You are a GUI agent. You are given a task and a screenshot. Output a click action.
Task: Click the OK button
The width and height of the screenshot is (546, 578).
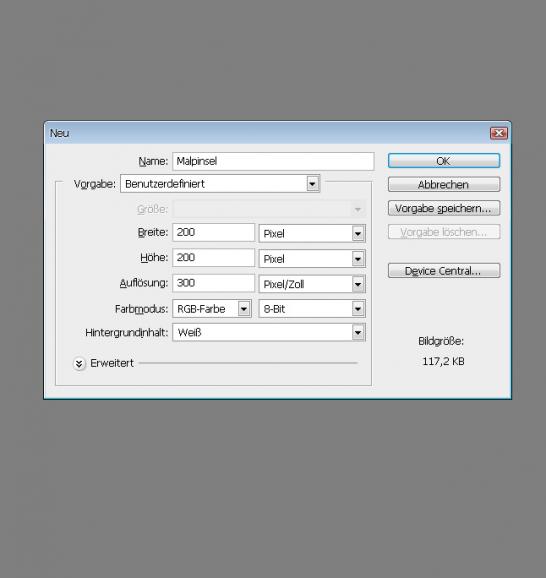point(444,161)
